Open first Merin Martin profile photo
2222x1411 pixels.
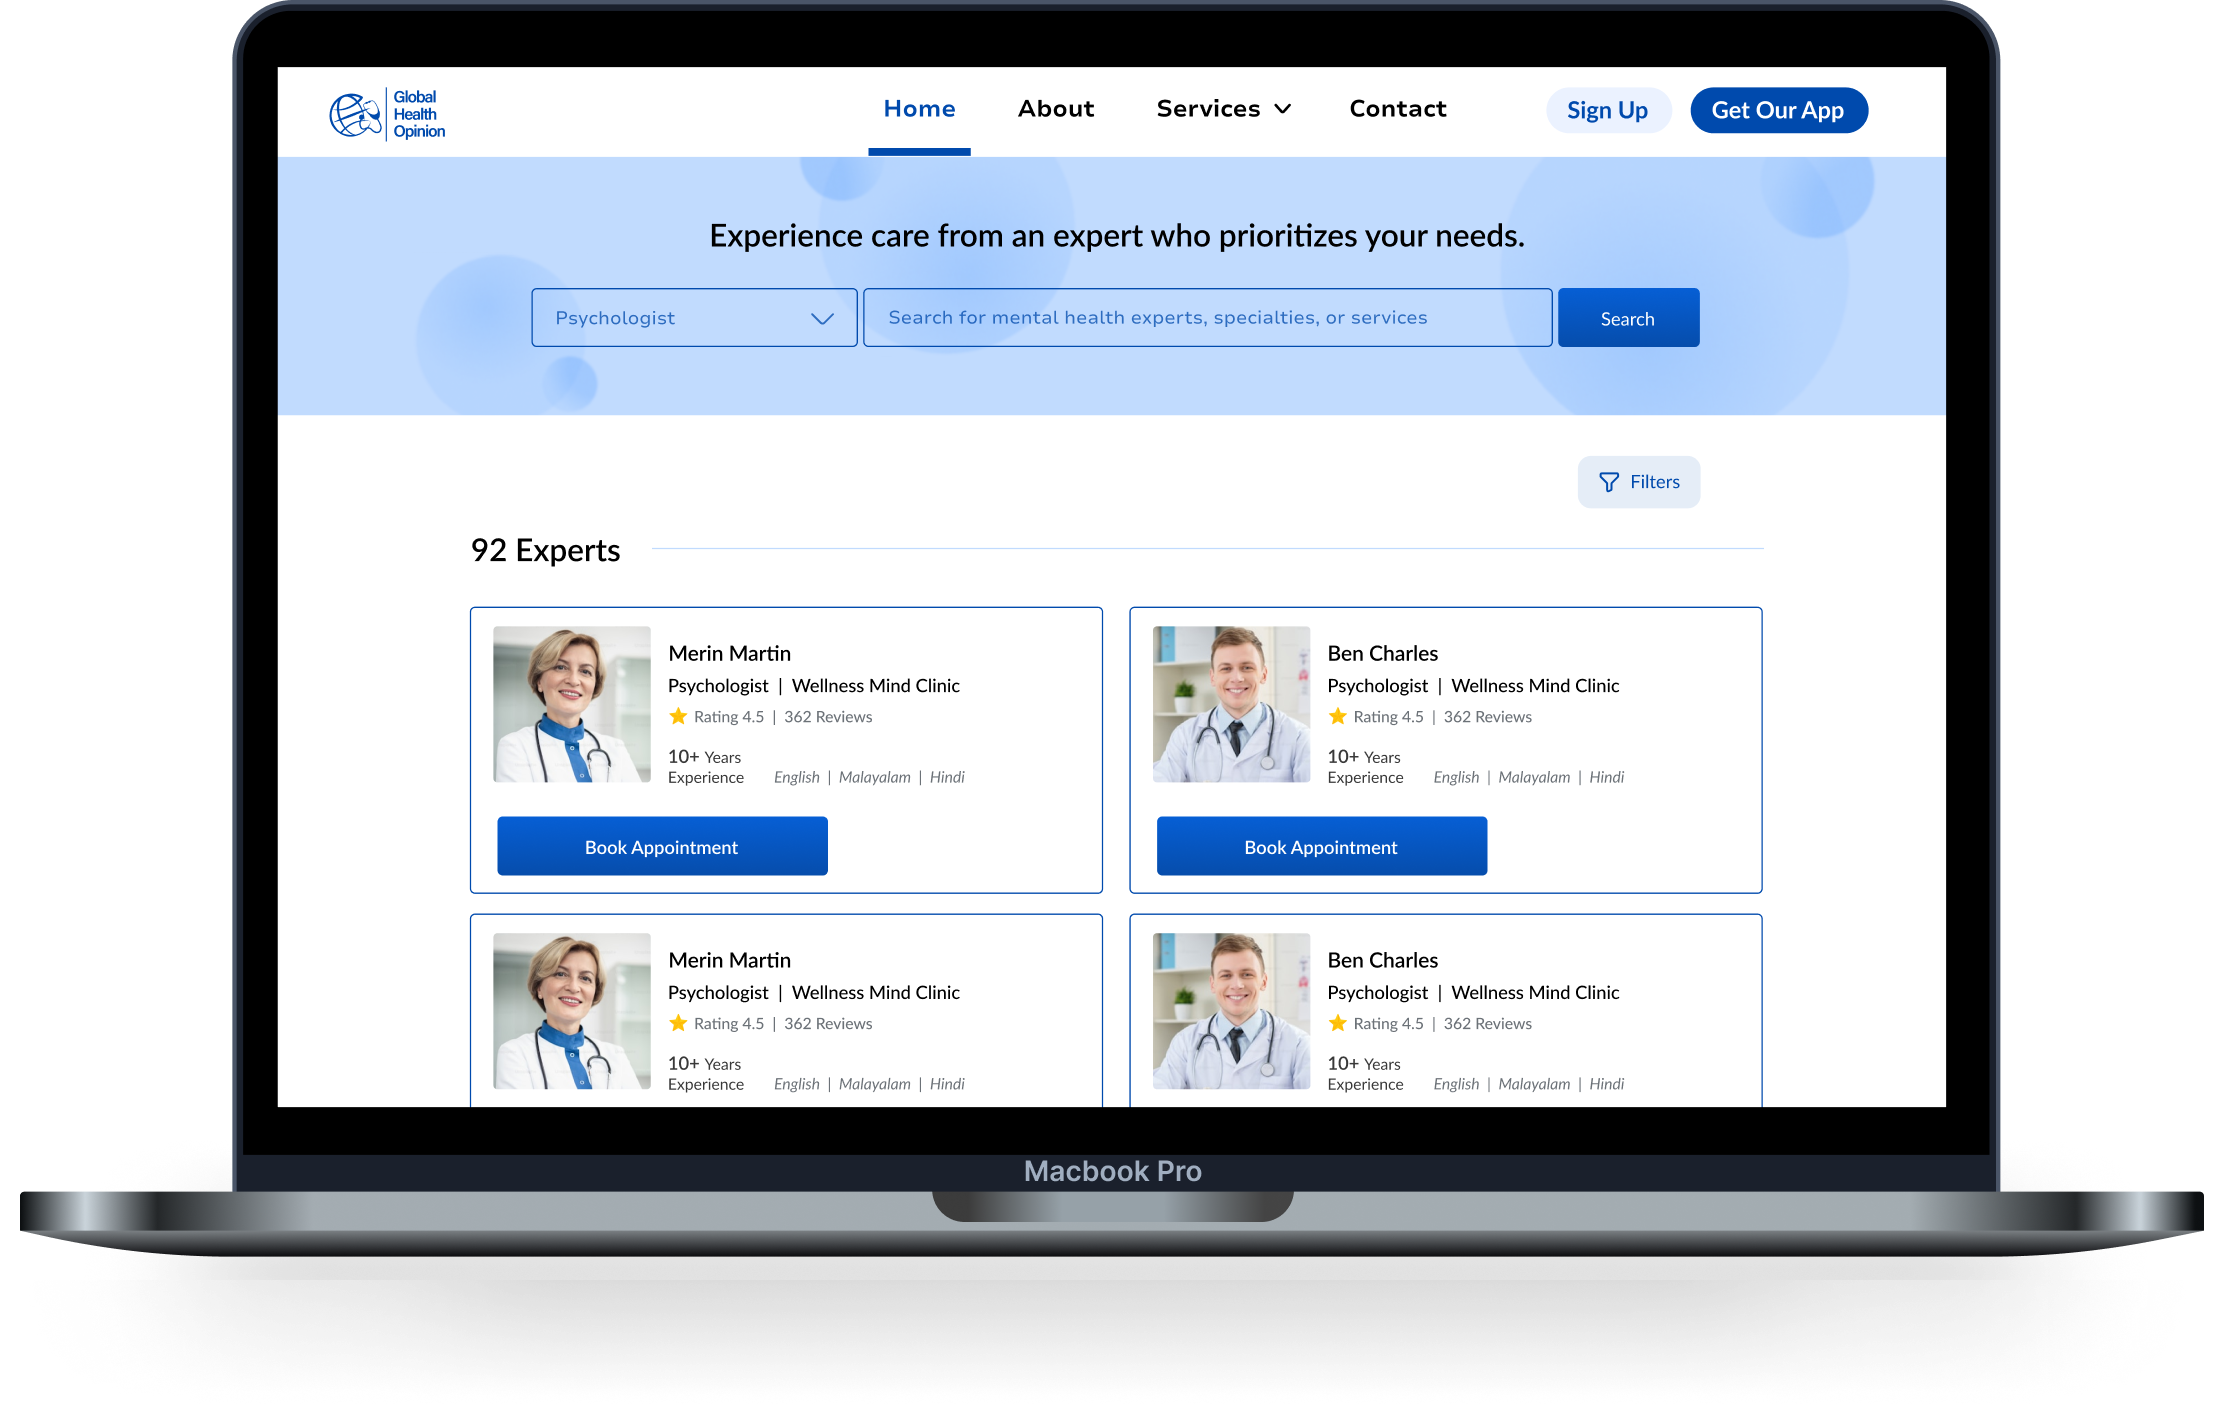click(571, 704)
